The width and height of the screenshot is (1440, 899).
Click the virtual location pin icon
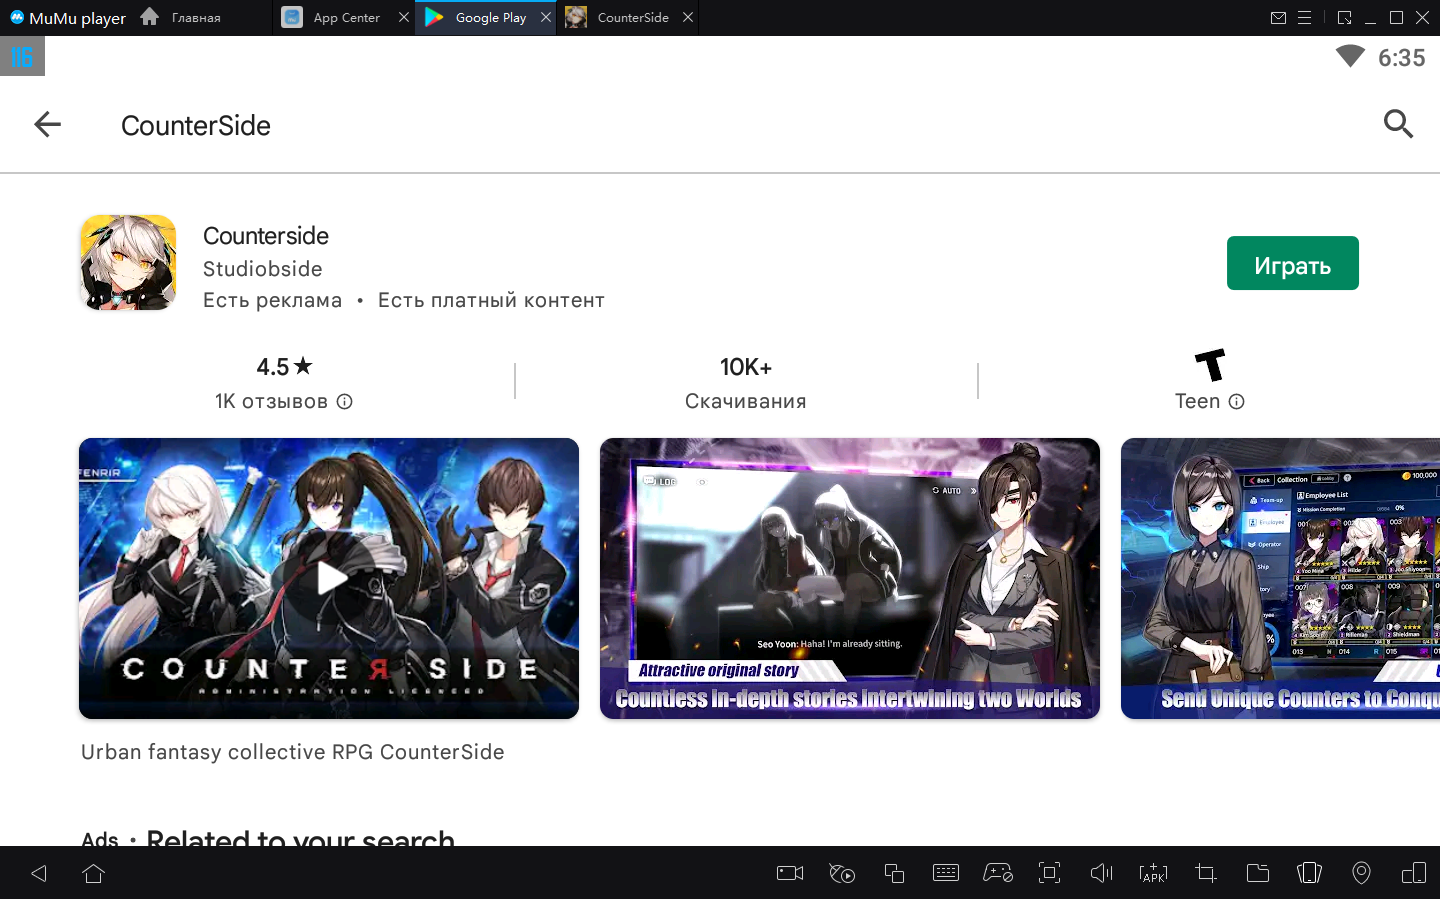pos(1361,873)
